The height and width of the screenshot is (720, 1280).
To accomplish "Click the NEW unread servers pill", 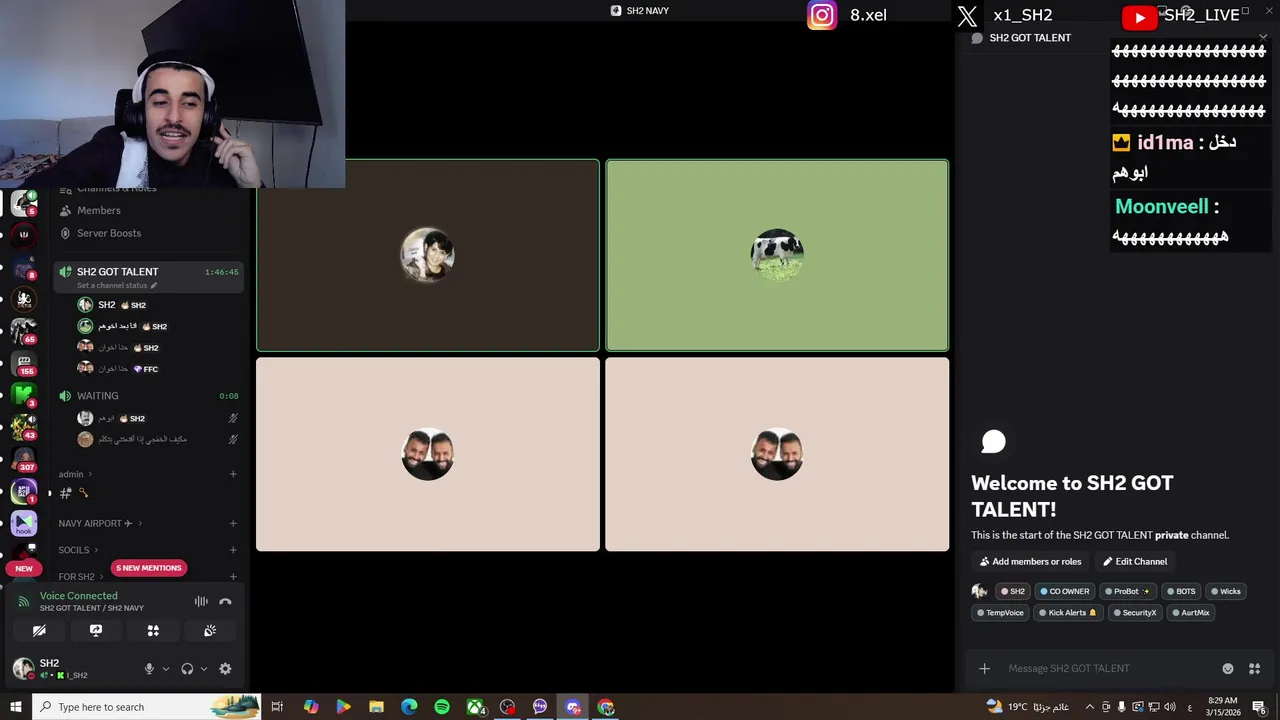I will (24, 568).
